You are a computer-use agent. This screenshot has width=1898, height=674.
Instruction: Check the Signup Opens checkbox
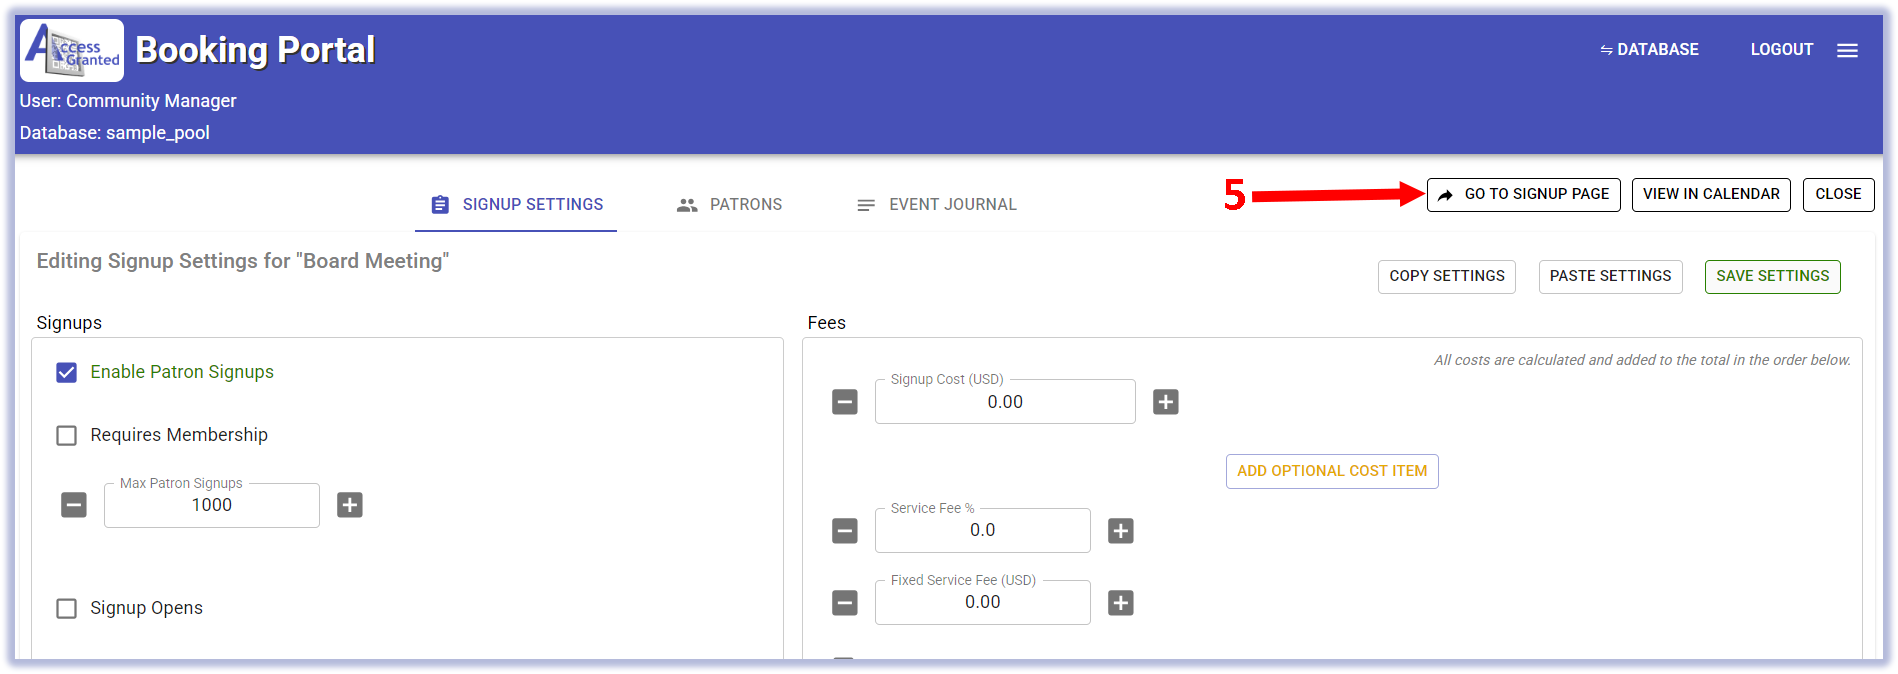click(67, 609)
